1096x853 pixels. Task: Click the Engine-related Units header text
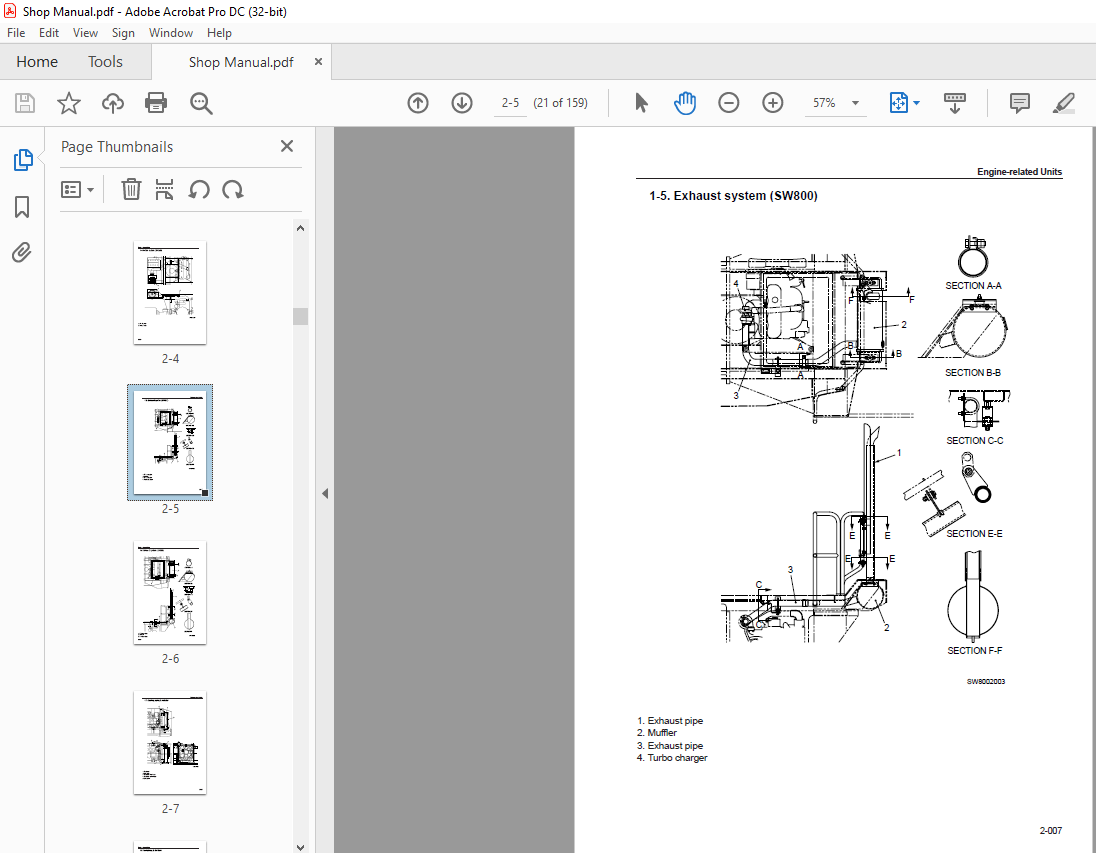tap(1019, 171)
